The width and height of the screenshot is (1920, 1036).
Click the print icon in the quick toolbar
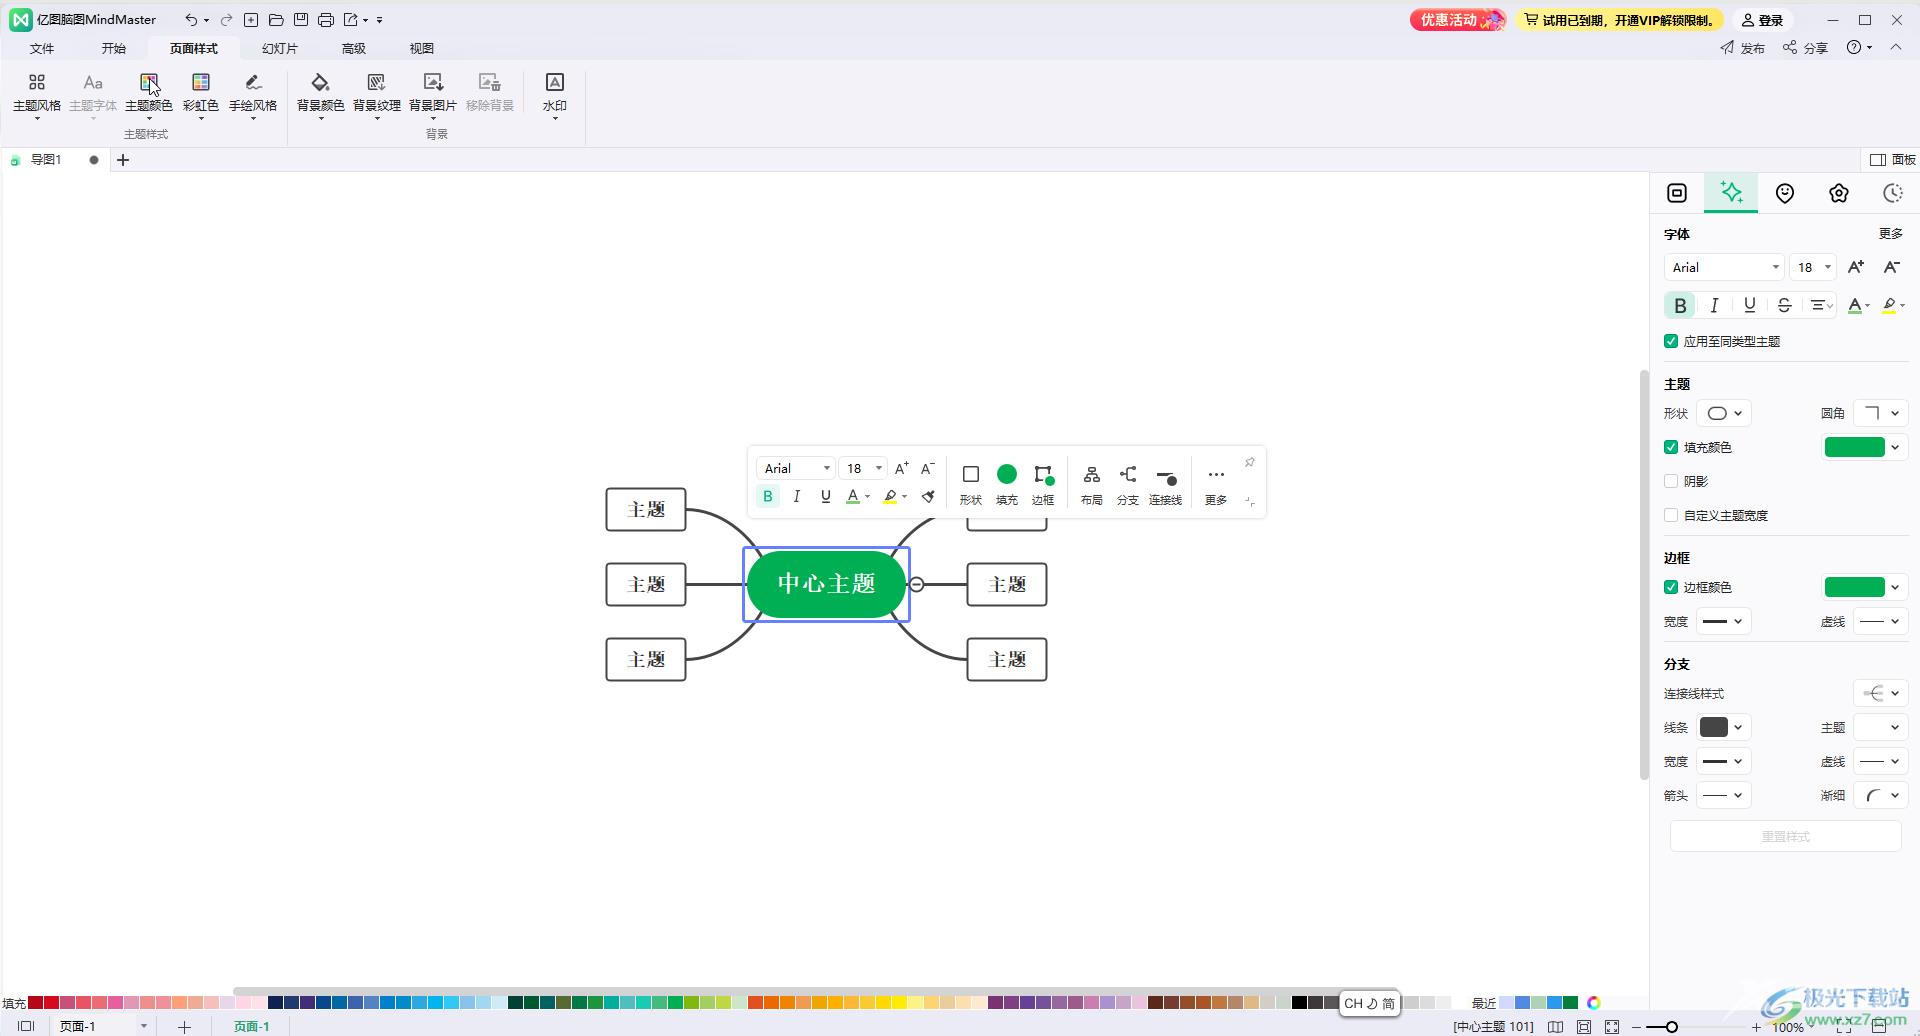[x=326, y=20]
